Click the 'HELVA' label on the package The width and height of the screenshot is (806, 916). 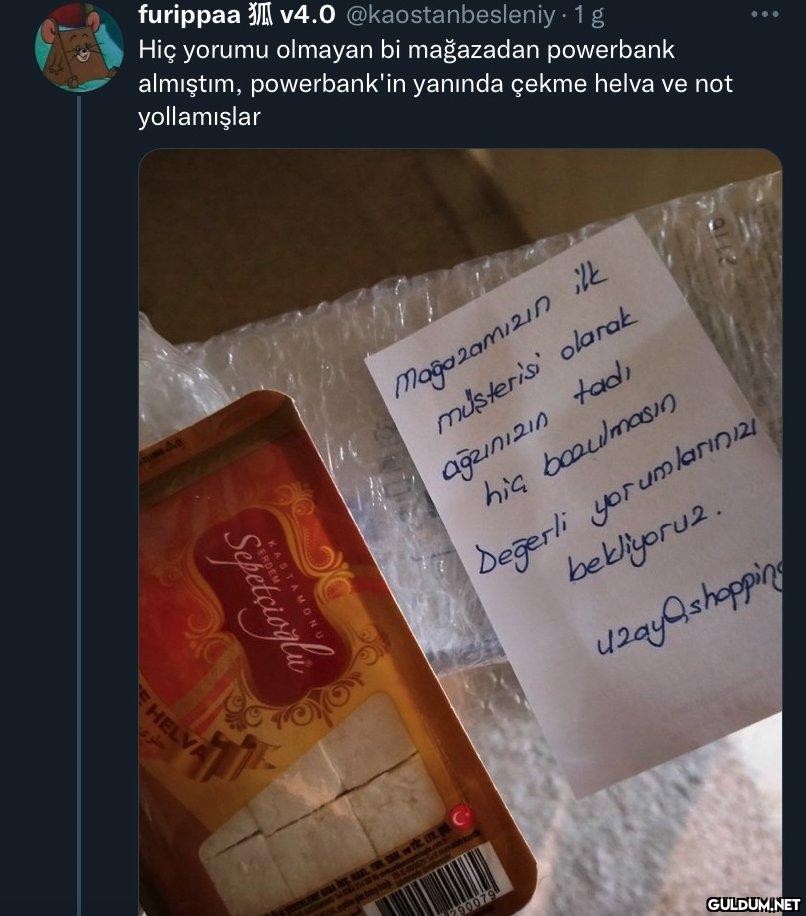(175, 733)
